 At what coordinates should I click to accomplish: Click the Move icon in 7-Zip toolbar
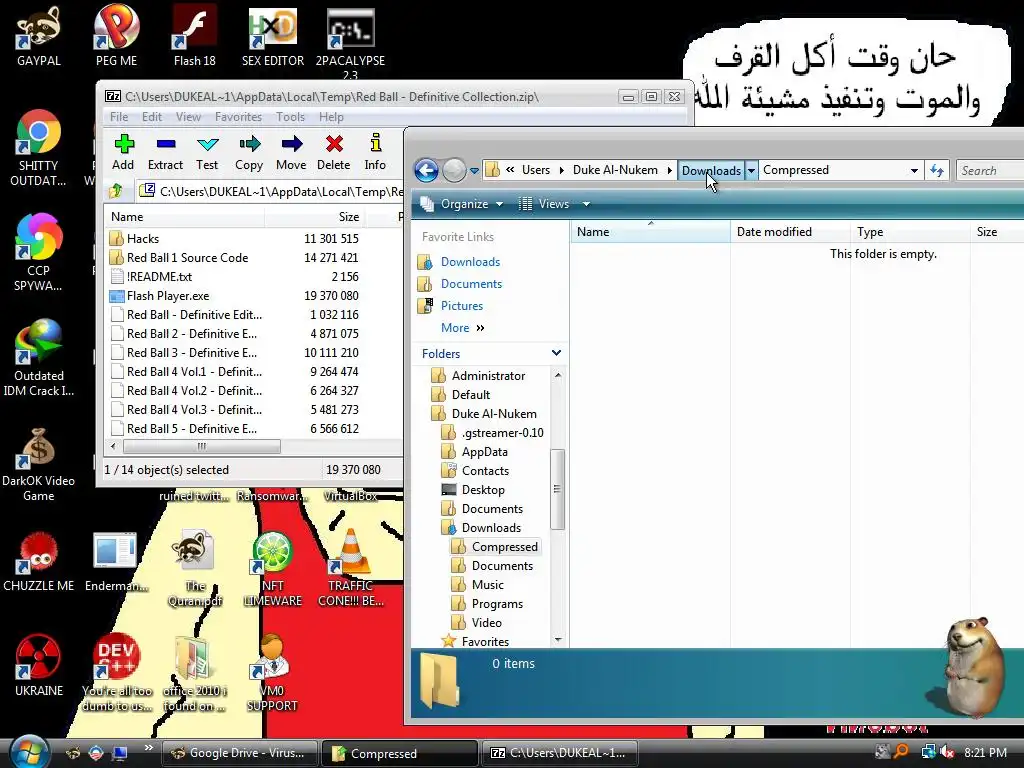click(x=291, y=152)
